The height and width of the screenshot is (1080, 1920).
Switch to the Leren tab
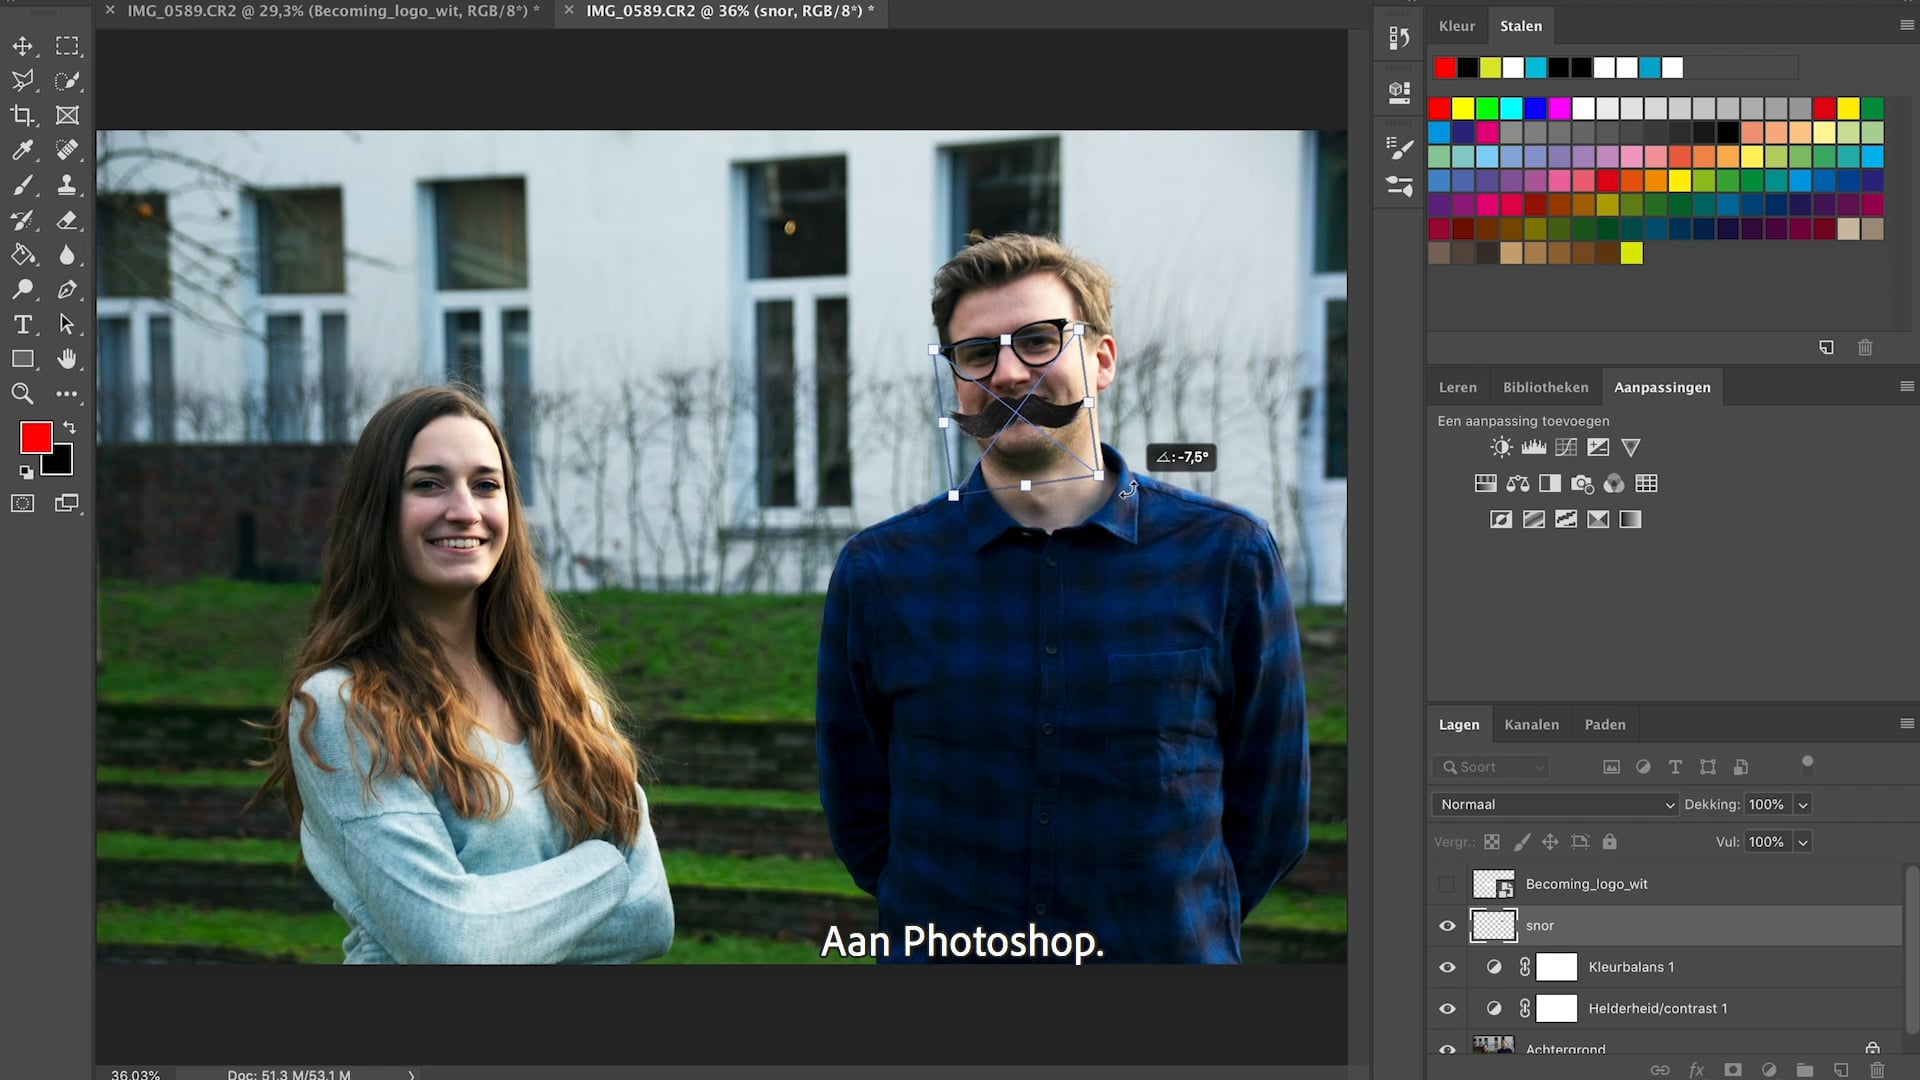1457,388
